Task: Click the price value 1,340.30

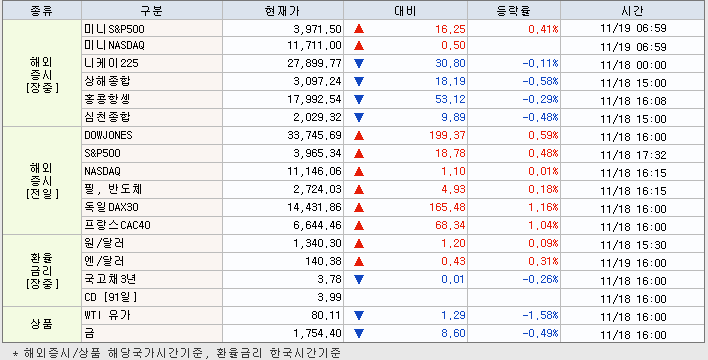Action: pos(317,243)
